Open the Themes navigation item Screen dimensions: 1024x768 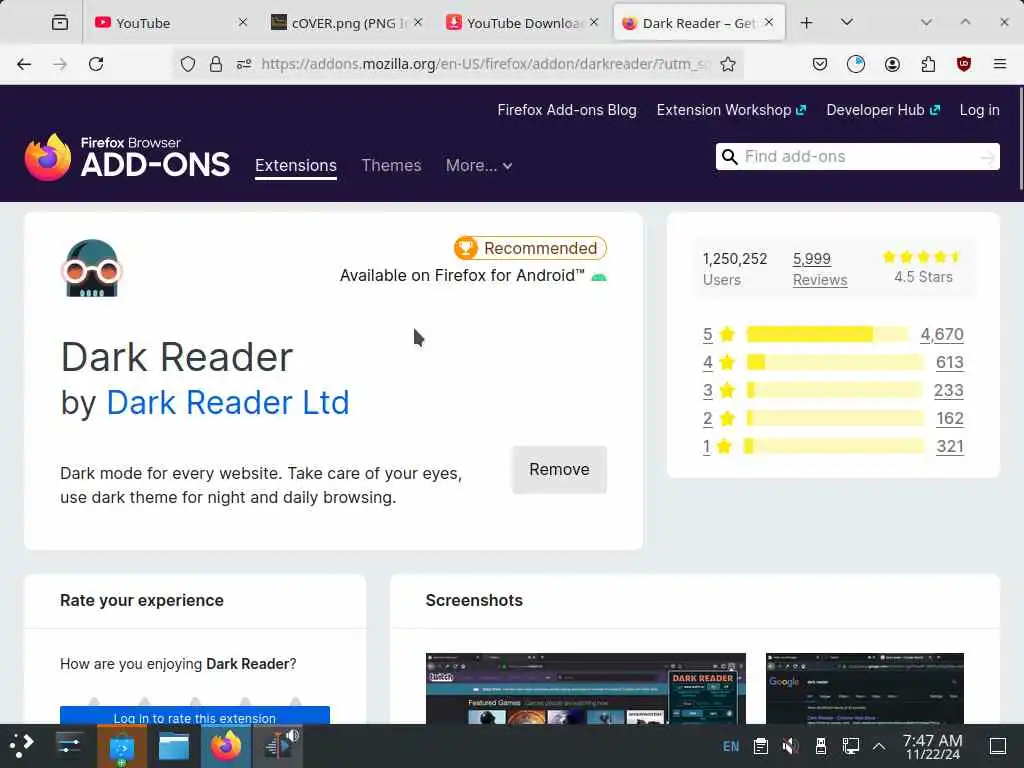pyautogui.click(x=391, y=166)
